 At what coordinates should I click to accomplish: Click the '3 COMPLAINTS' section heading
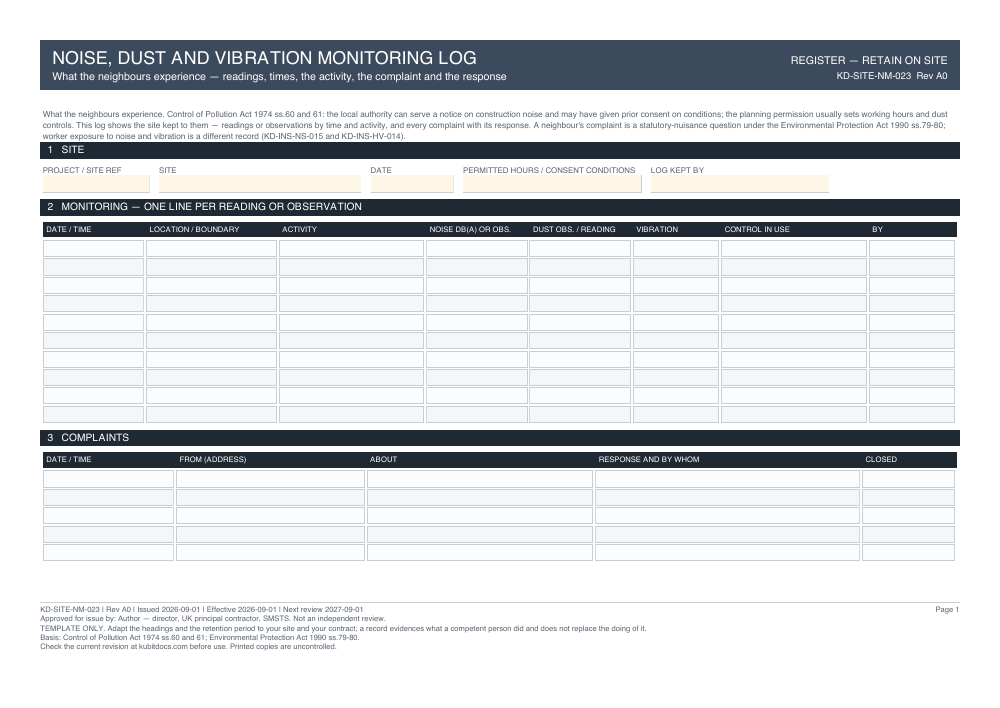click(500, 438)
